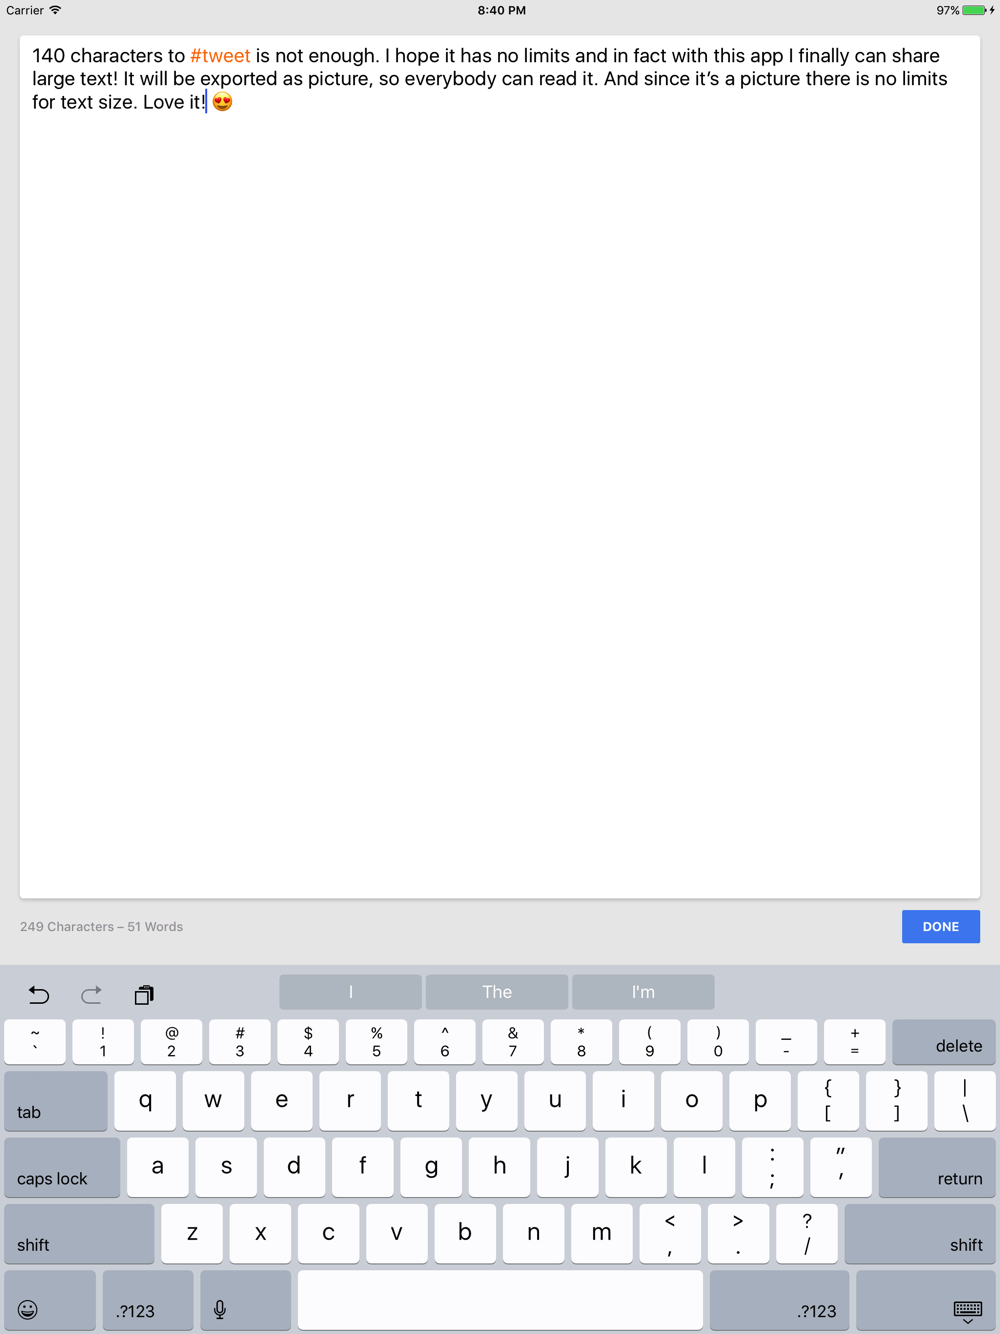Tap the 8 asterisk key
Viewport: 1000px width, 1334px height.
click(x=581, y=1042)
